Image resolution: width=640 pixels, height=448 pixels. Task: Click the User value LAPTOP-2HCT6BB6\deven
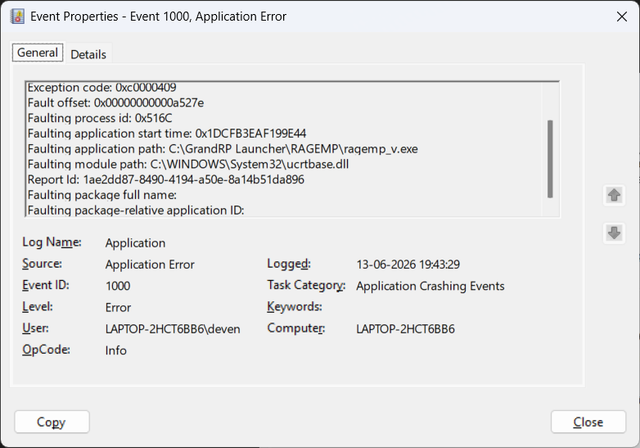point(173,329)
